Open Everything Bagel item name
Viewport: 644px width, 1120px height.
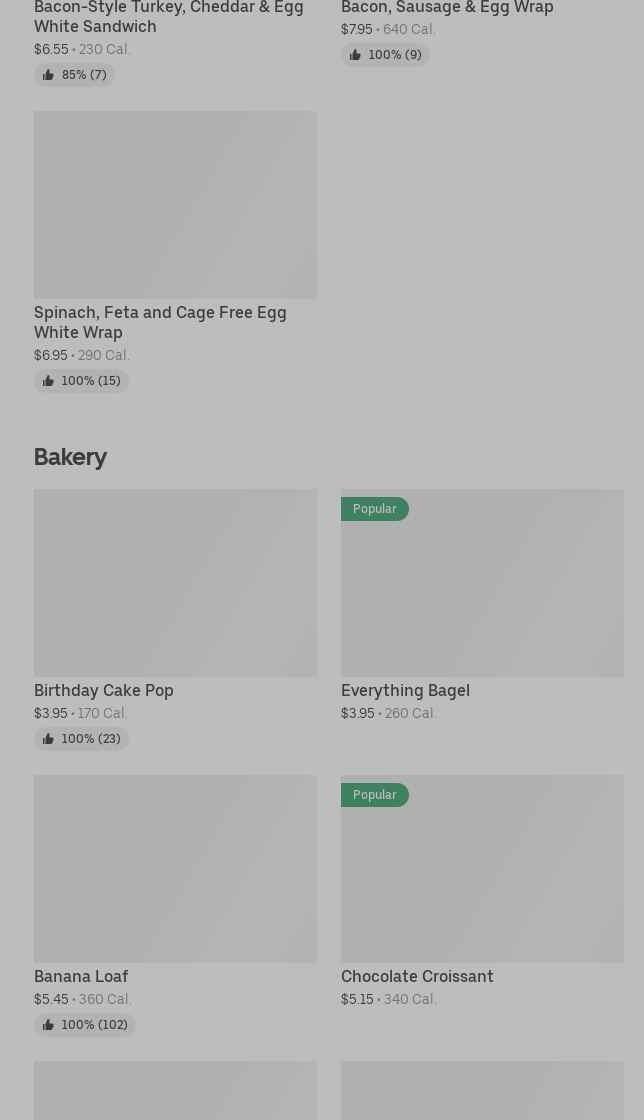click(406, 690)
